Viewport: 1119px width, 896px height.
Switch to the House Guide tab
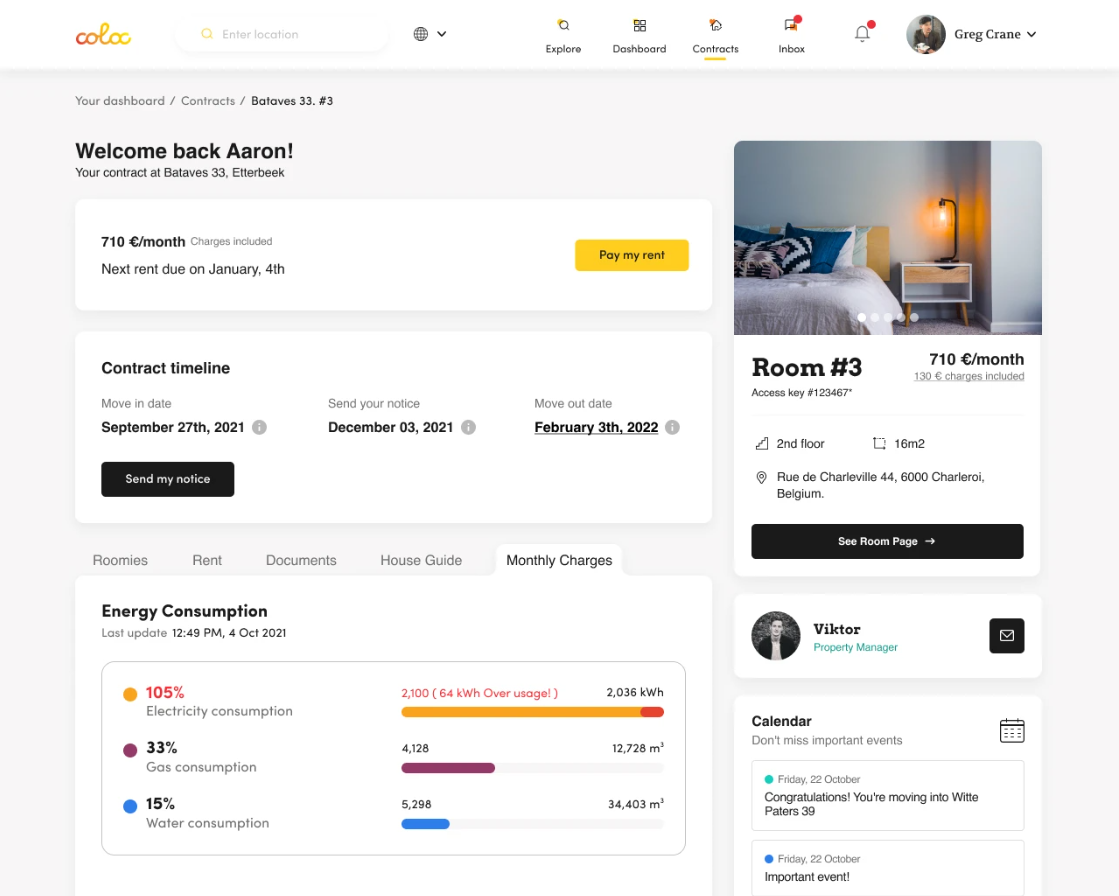point(421,560)
